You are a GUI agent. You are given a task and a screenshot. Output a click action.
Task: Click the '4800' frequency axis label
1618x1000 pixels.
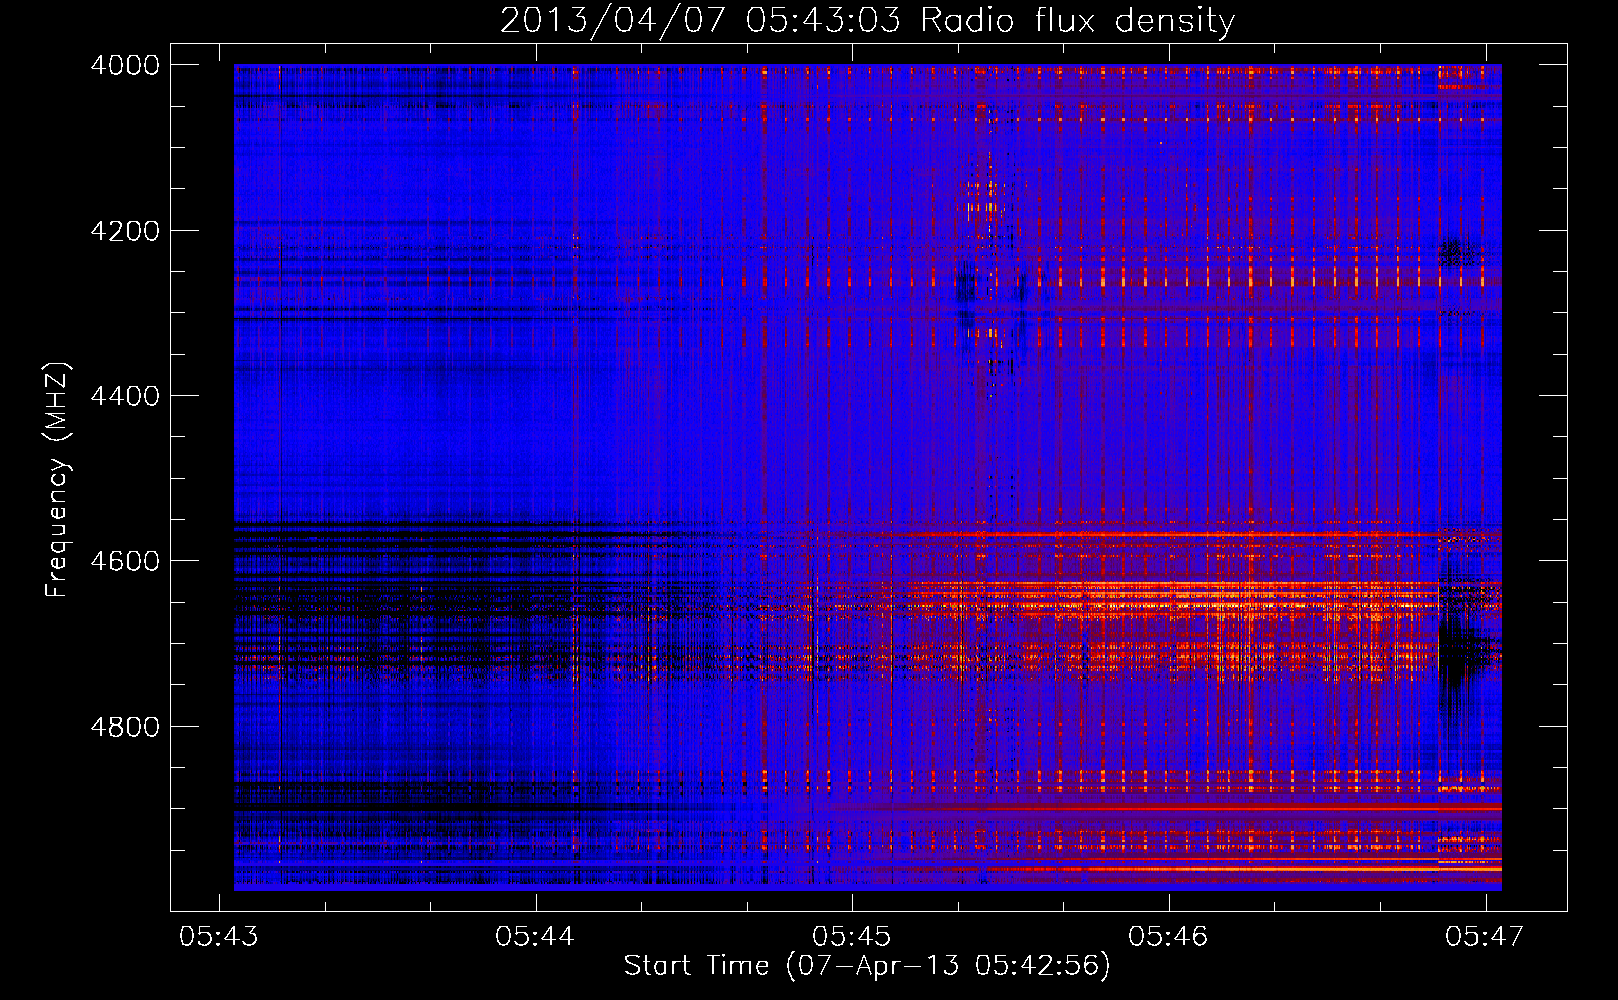coord(125,727)
